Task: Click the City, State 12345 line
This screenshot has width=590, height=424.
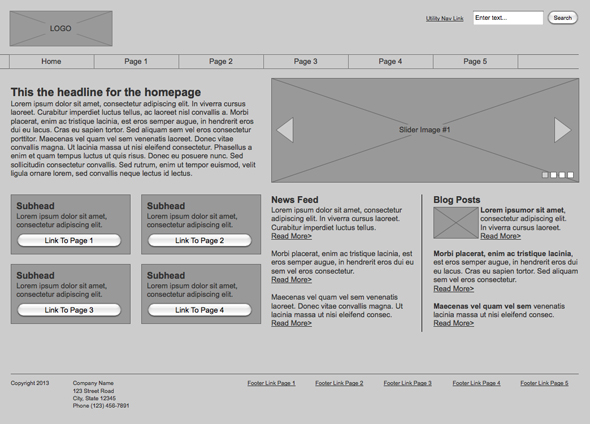Action: tap(94, 398)
